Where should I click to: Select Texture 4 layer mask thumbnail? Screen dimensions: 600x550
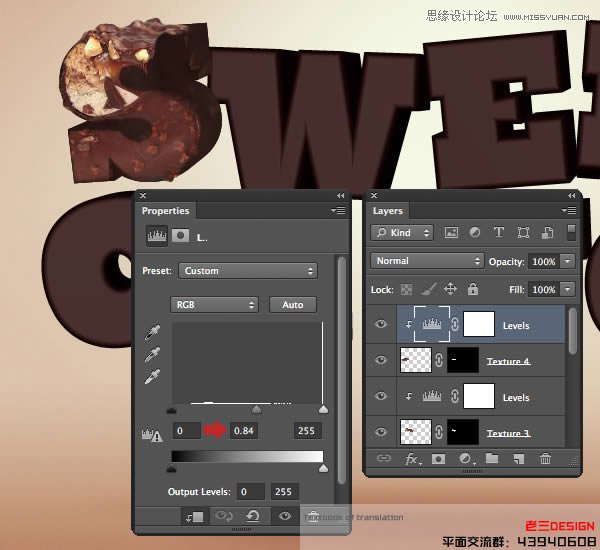point(463,360)
